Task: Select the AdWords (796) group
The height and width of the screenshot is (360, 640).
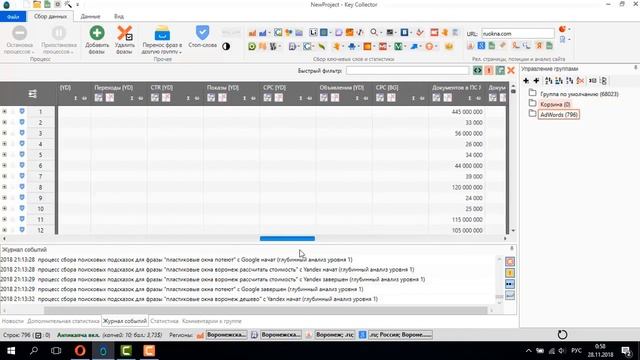Action: [x=559, y=115]
